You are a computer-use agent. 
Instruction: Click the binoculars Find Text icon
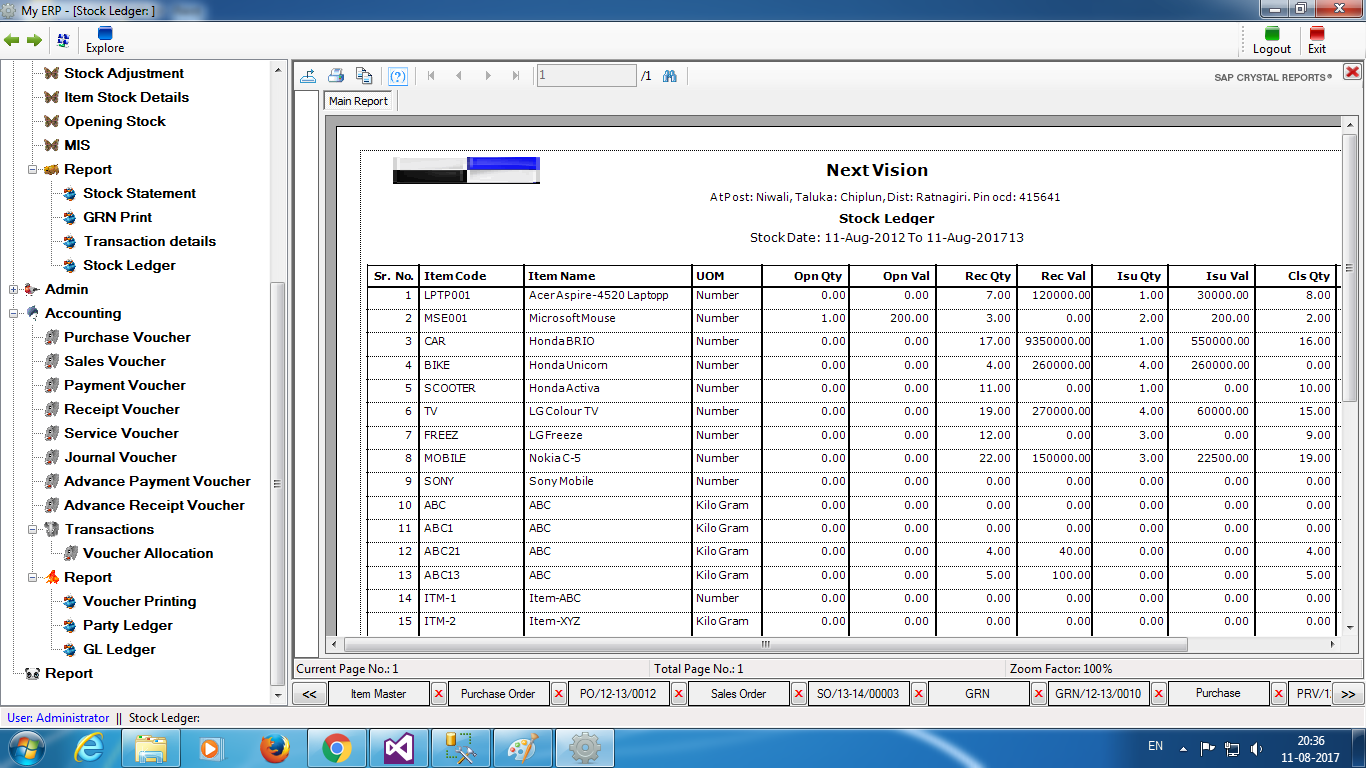[670, 75]
